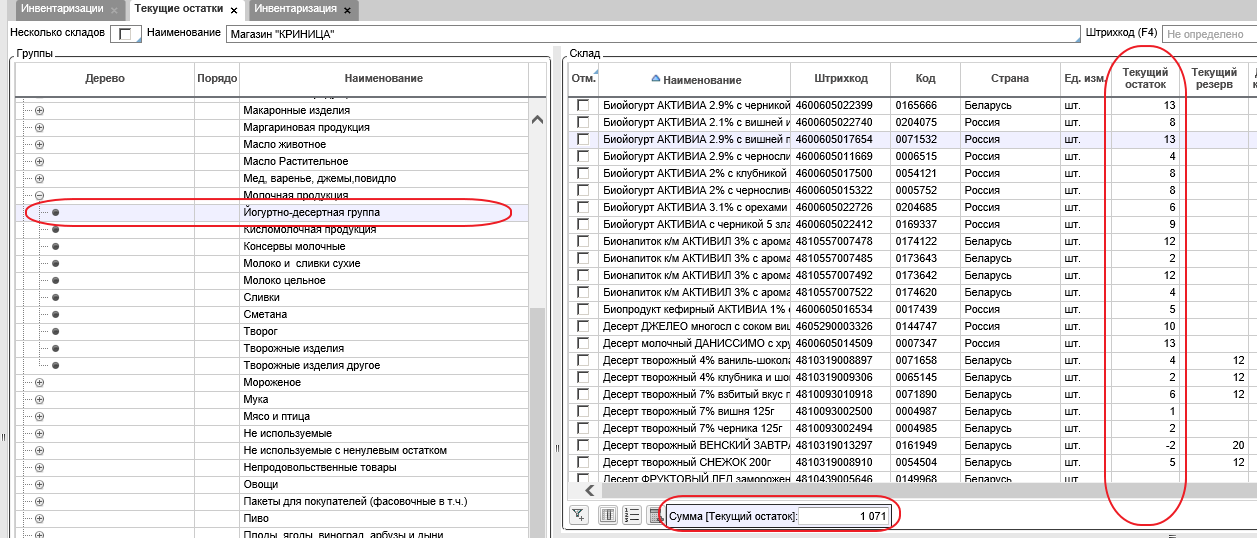Click the sort arrow beside Наименование column

[x=656, y=79]
